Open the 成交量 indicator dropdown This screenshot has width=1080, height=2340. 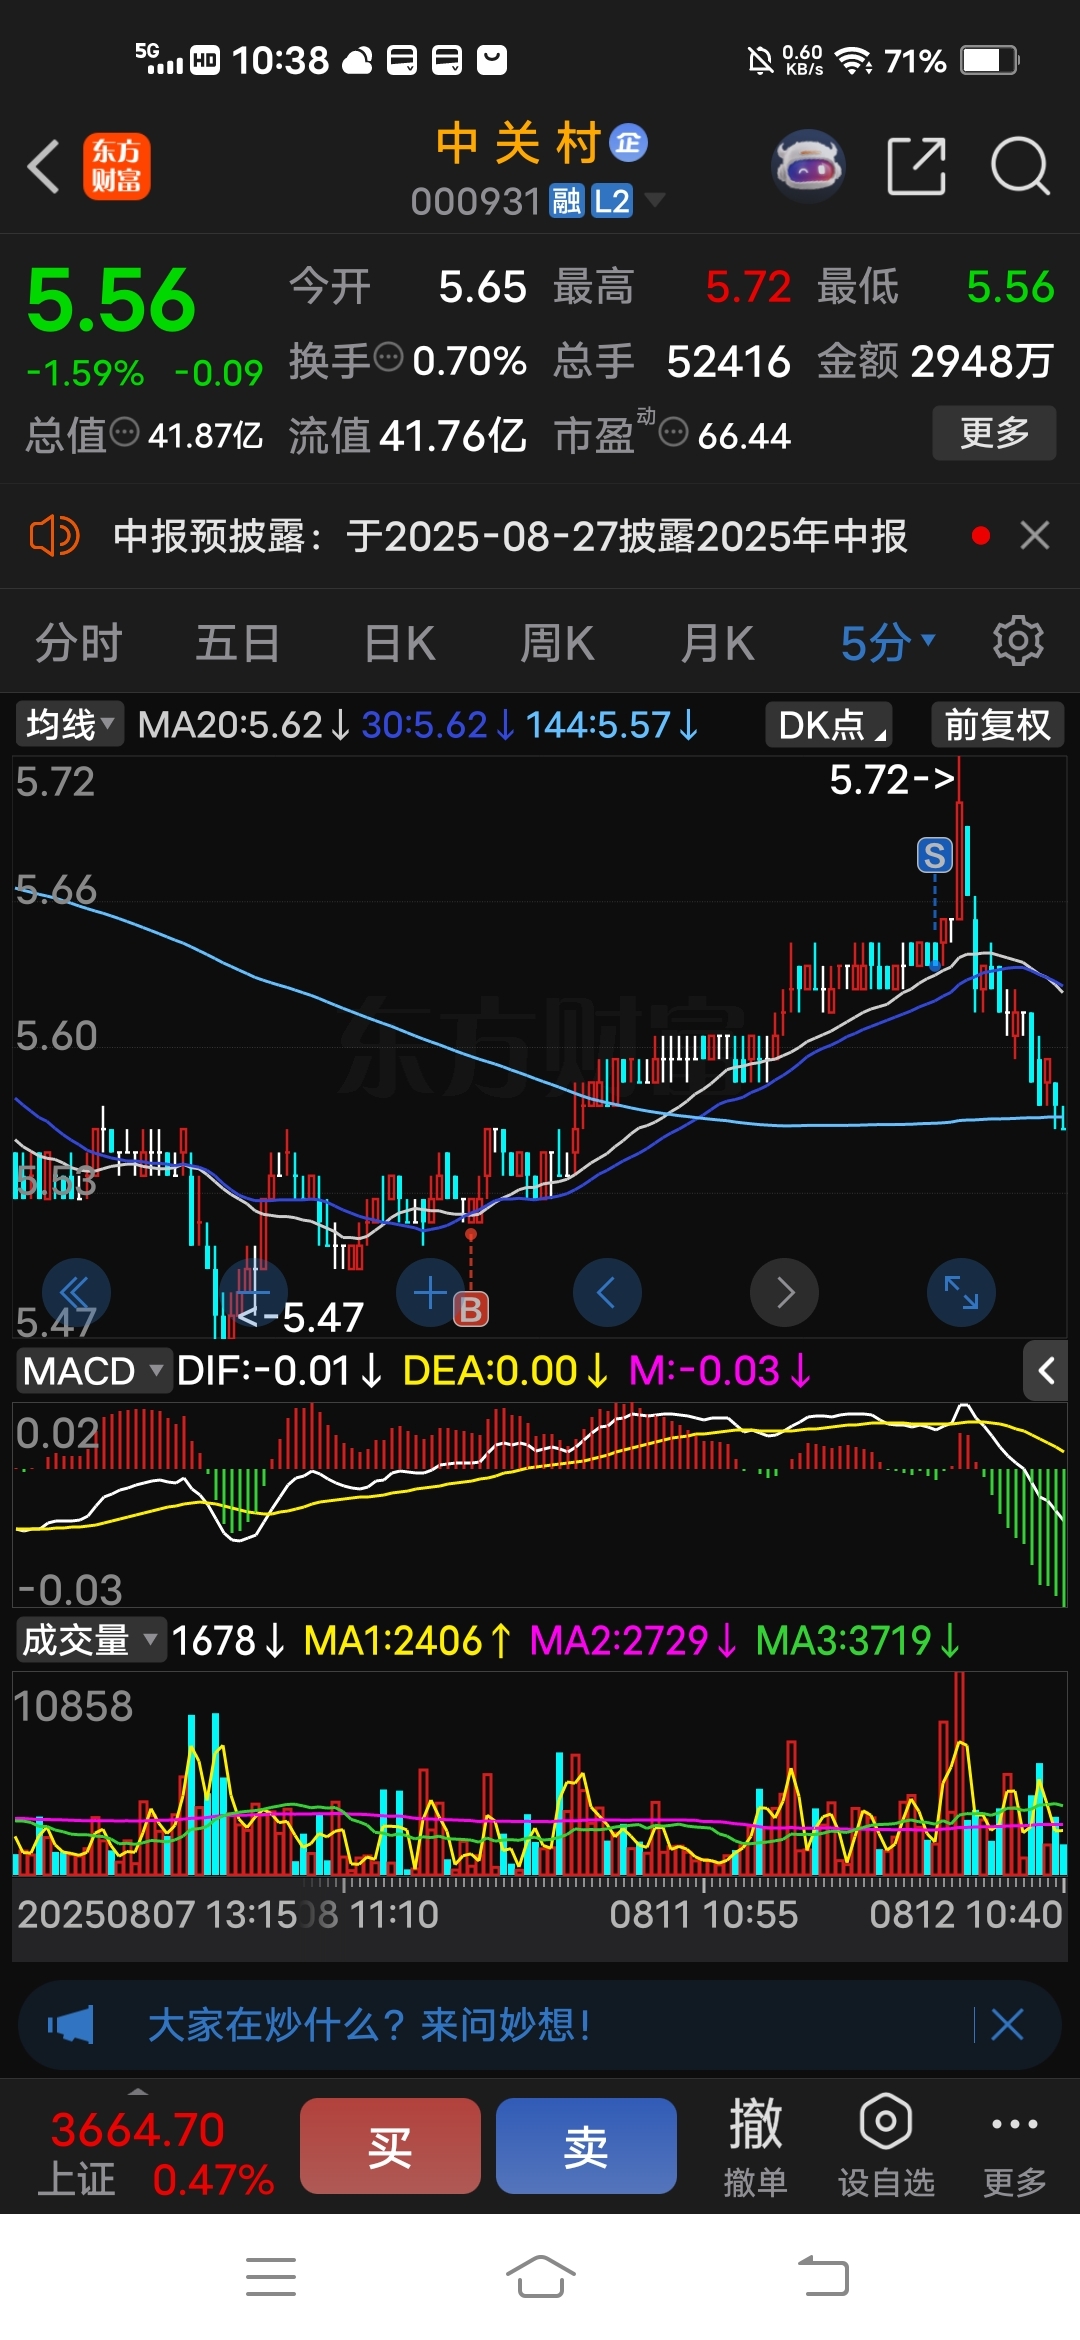point(90,1640)
